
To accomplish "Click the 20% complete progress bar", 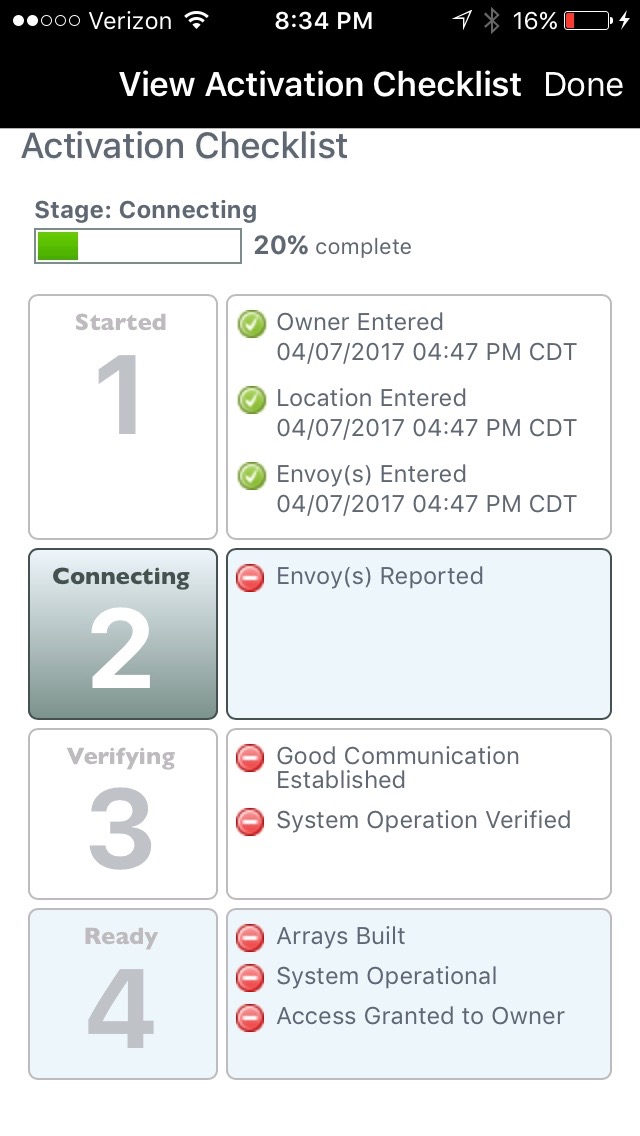I will tap(138, 246).
